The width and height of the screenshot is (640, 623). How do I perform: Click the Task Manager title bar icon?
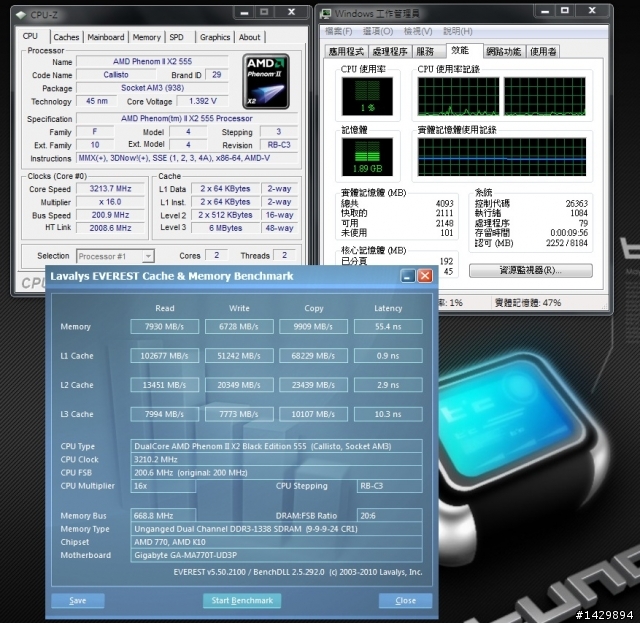pyautogui.click(x=326, y=14)
